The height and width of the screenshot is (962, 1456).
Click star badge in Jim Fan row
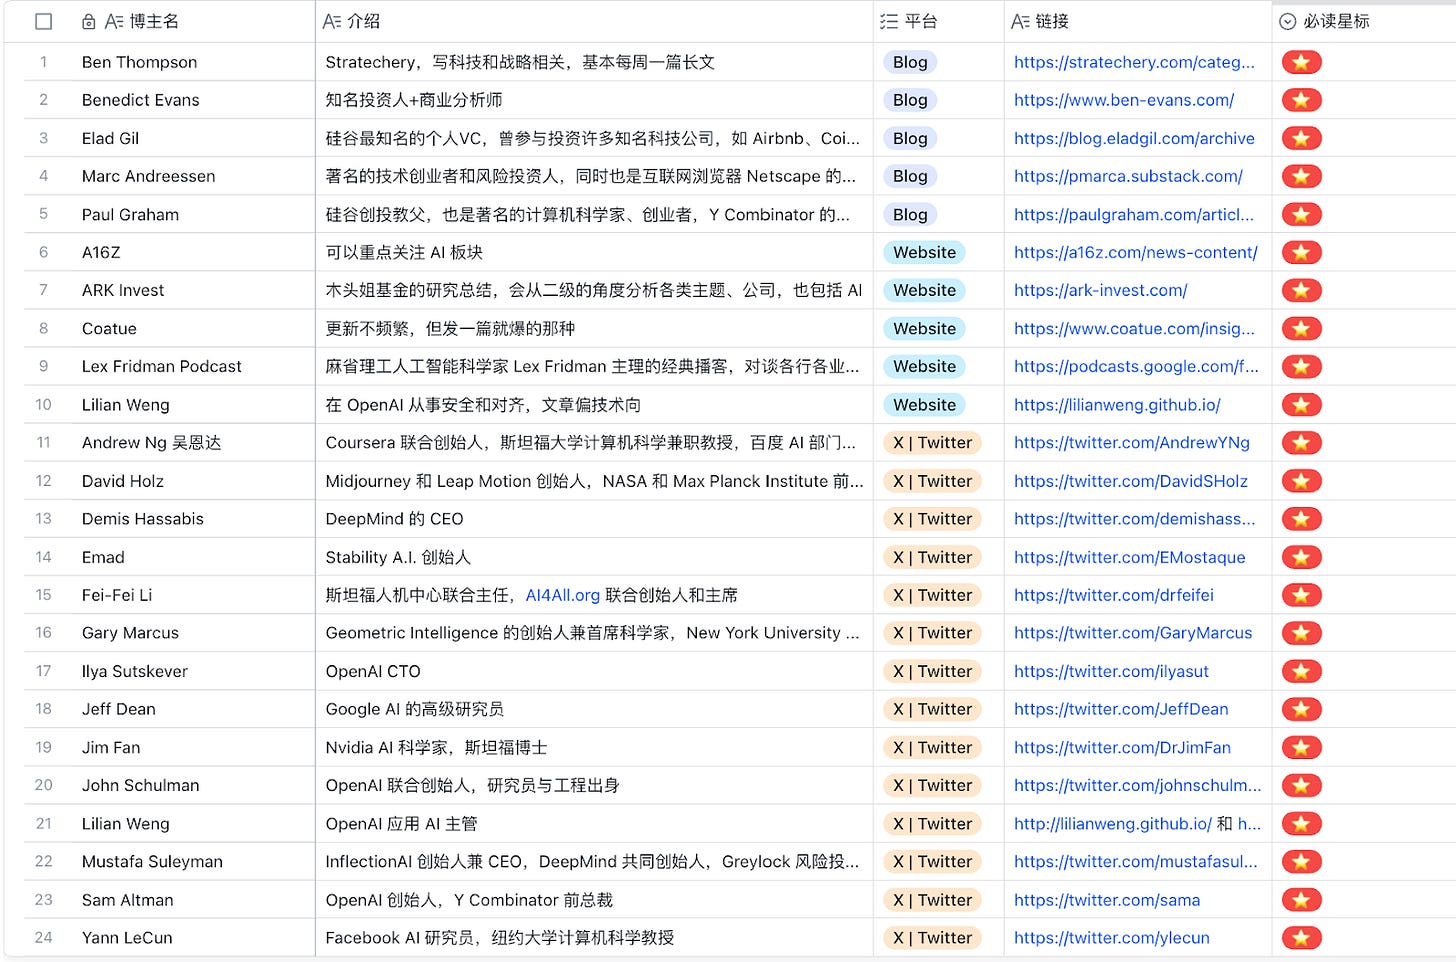(1301, 747)
